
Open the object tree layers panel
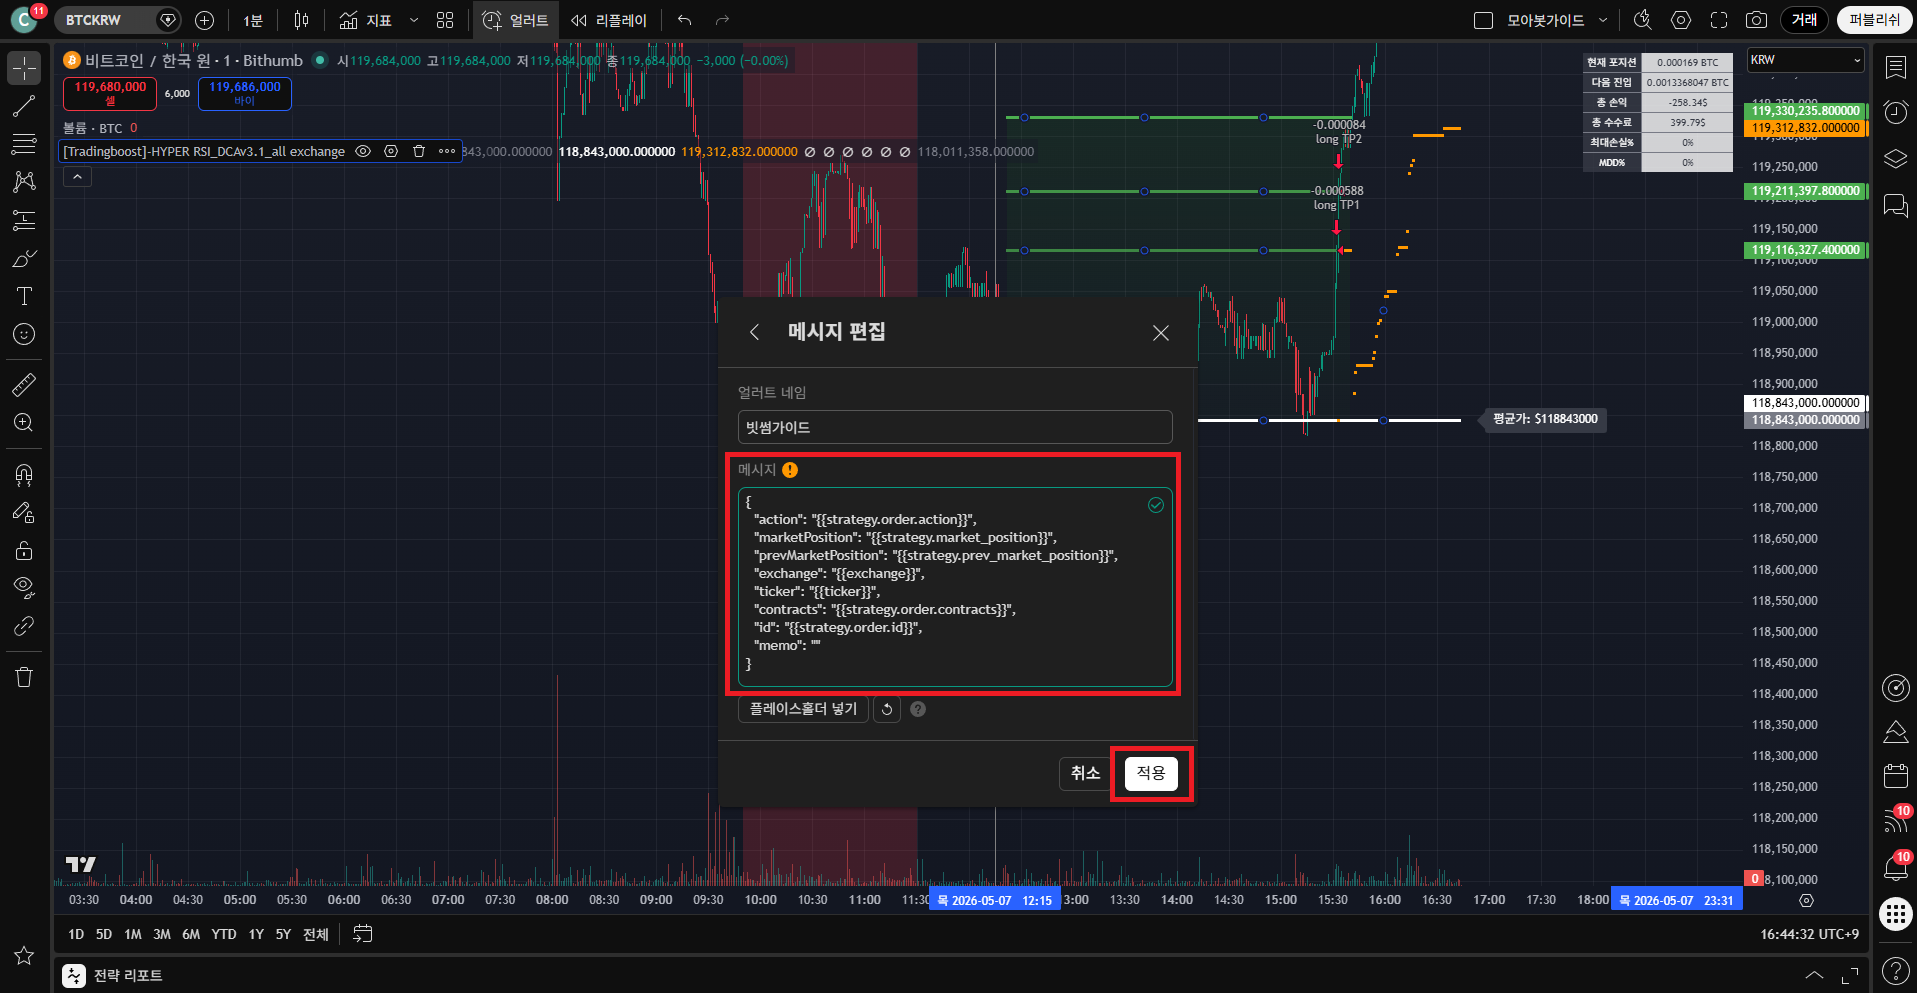pyautogui.click(x=1895, y=159)
